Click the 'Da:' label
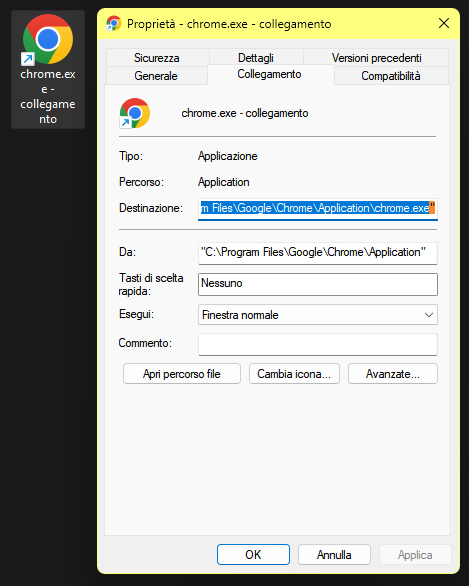Viewport: 469px width, 586px height. 127,252
